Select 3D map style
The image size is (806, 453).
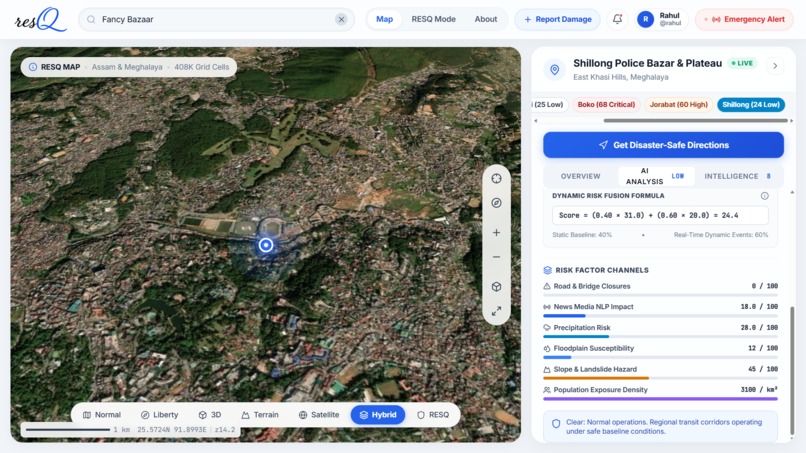coord(210,415)
